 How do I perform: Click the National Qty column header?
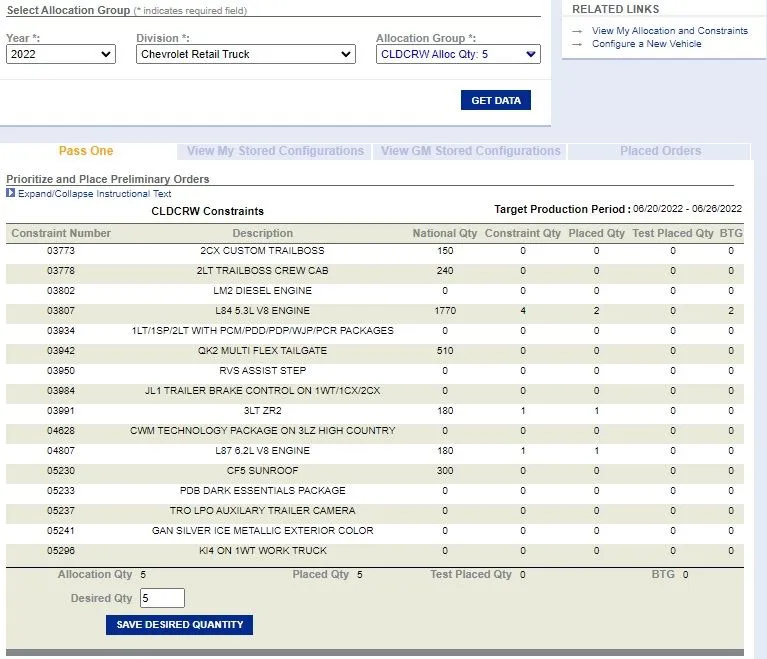coord(444,233)
